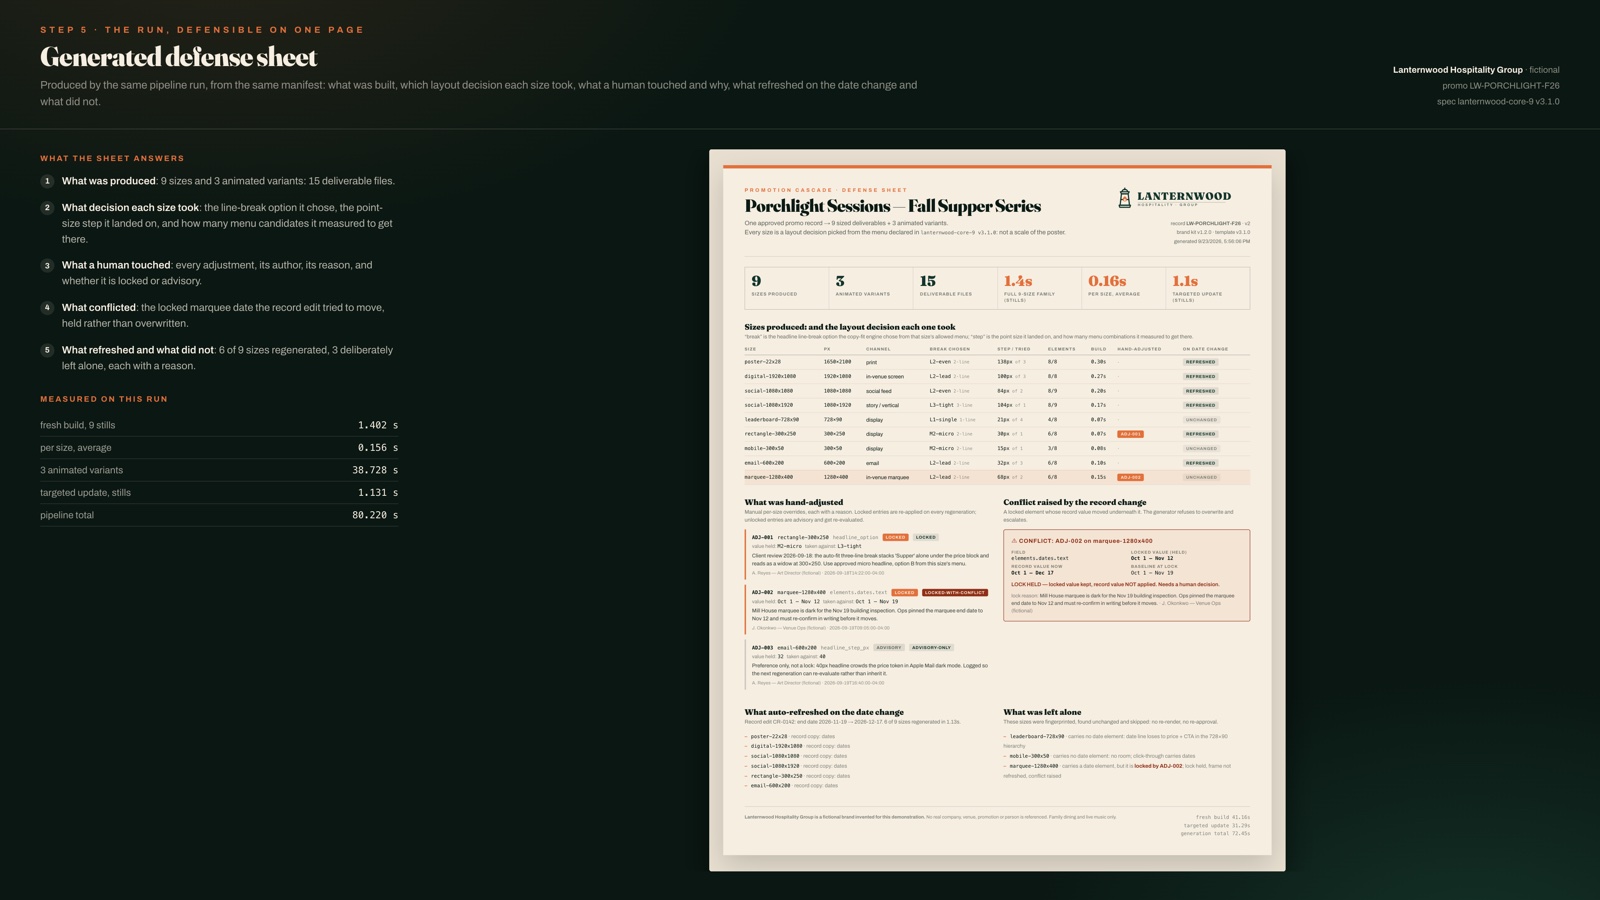
Task: Click 'ON DATE CHANGE' column header
Action: tap(1205, 349)
